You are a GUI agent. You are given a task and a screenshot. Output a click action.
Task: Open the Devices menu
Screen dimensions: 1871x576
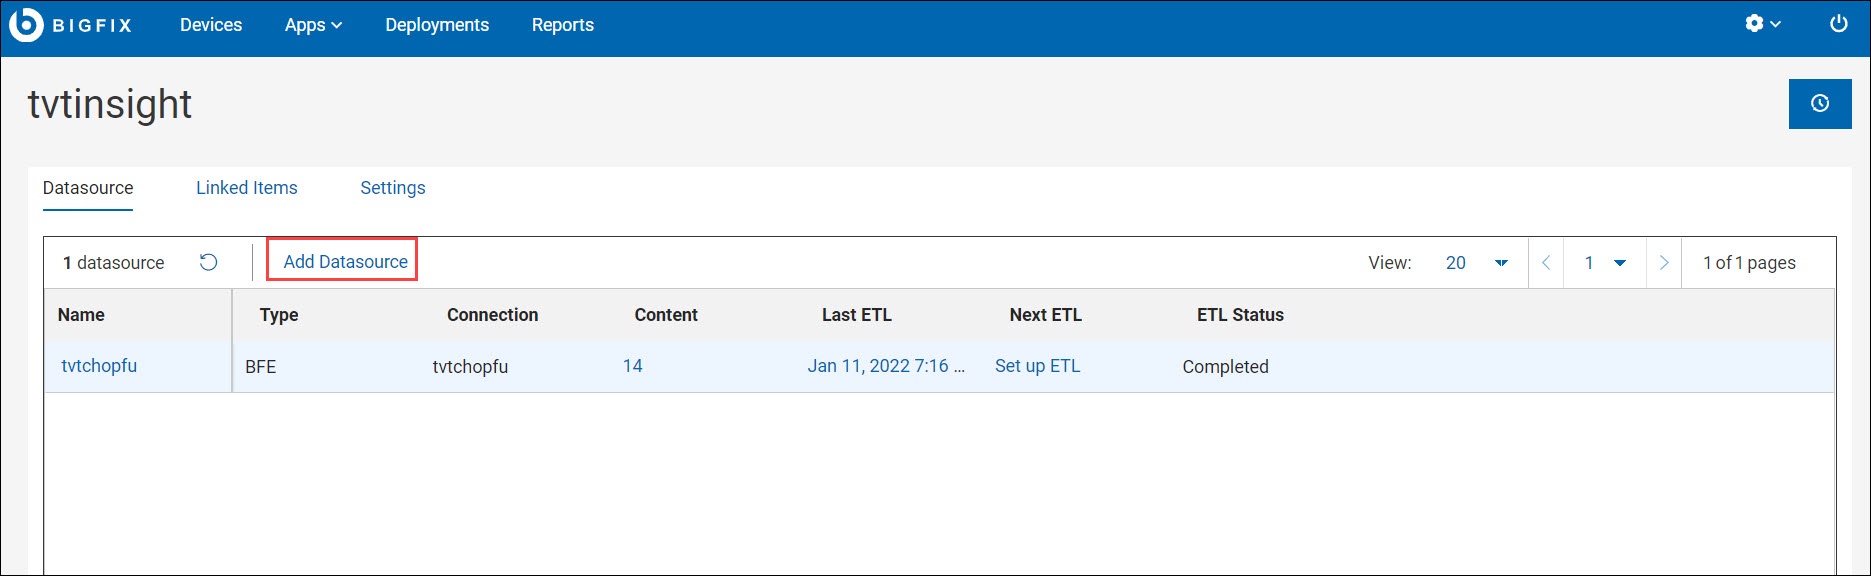[211, 25]
